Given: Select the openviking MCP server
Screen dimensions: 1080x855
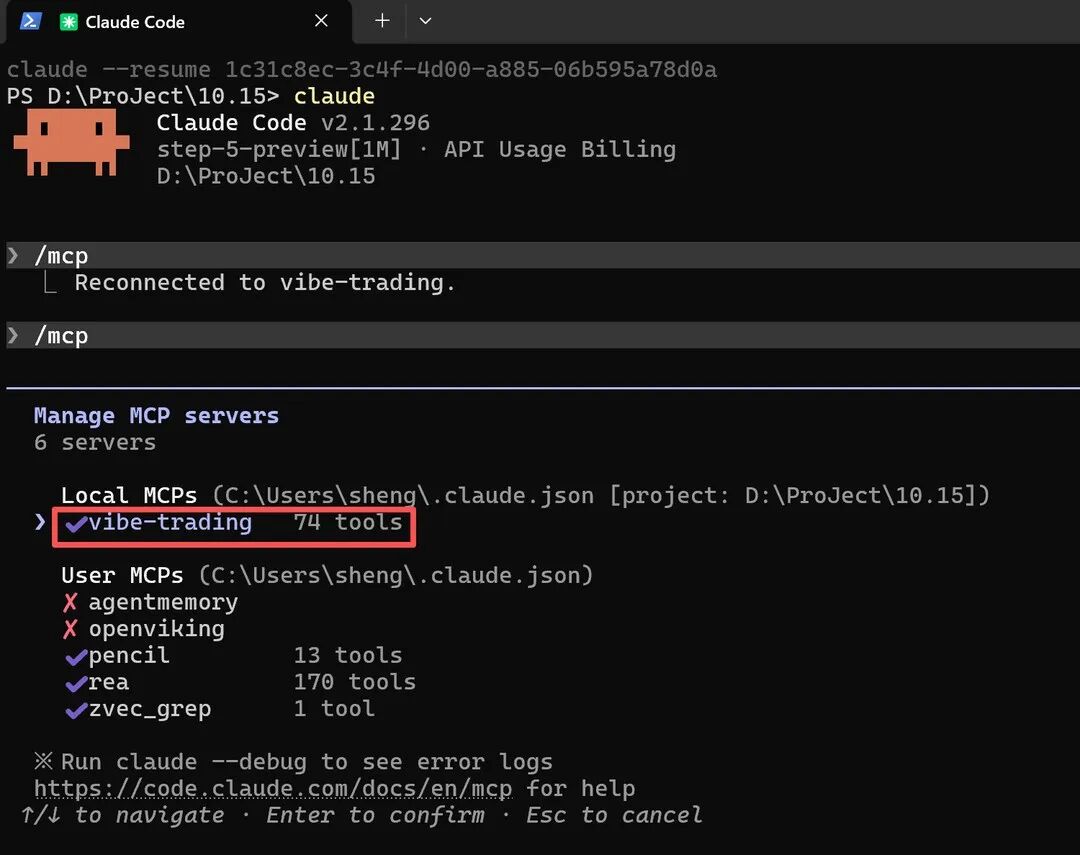Looking at the screenshot, I should coord(156,629).
